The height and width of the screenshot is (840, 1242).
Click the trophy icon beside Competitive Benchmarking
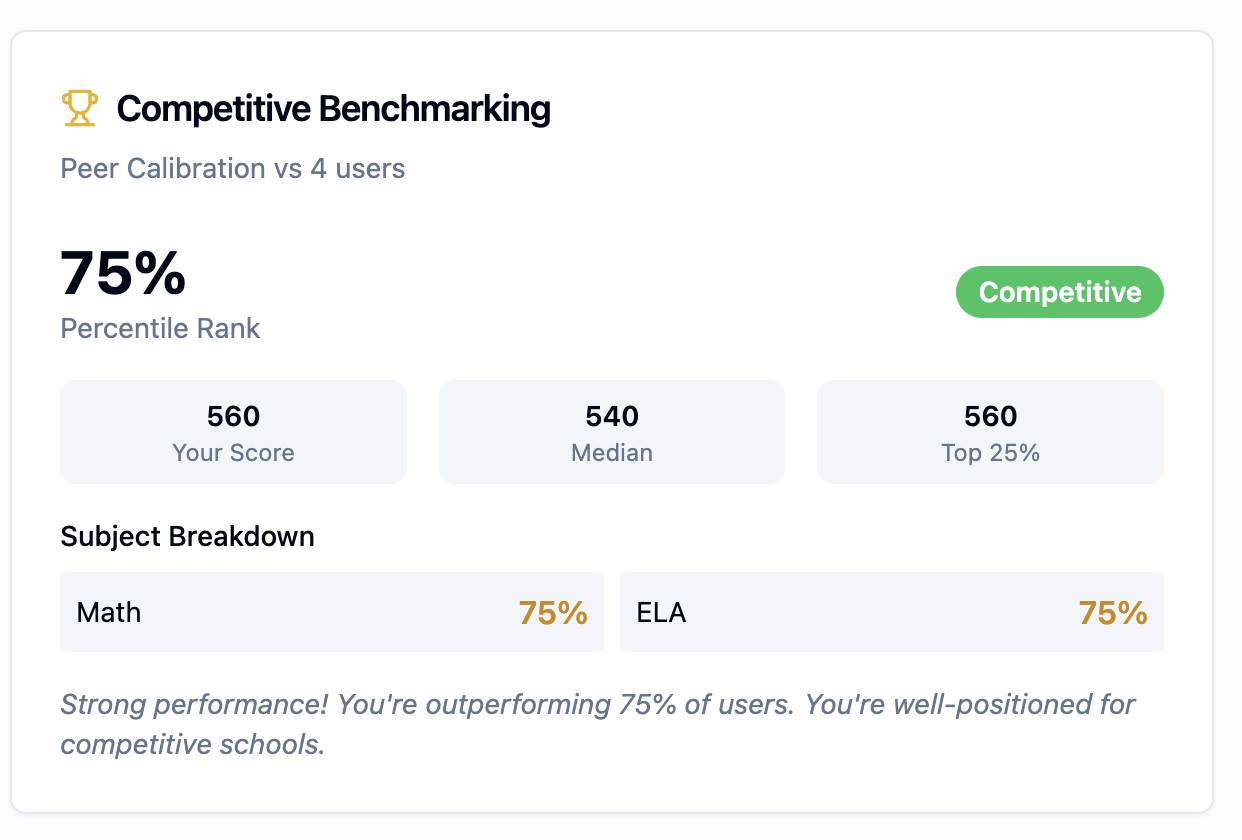tap(80, 108)
